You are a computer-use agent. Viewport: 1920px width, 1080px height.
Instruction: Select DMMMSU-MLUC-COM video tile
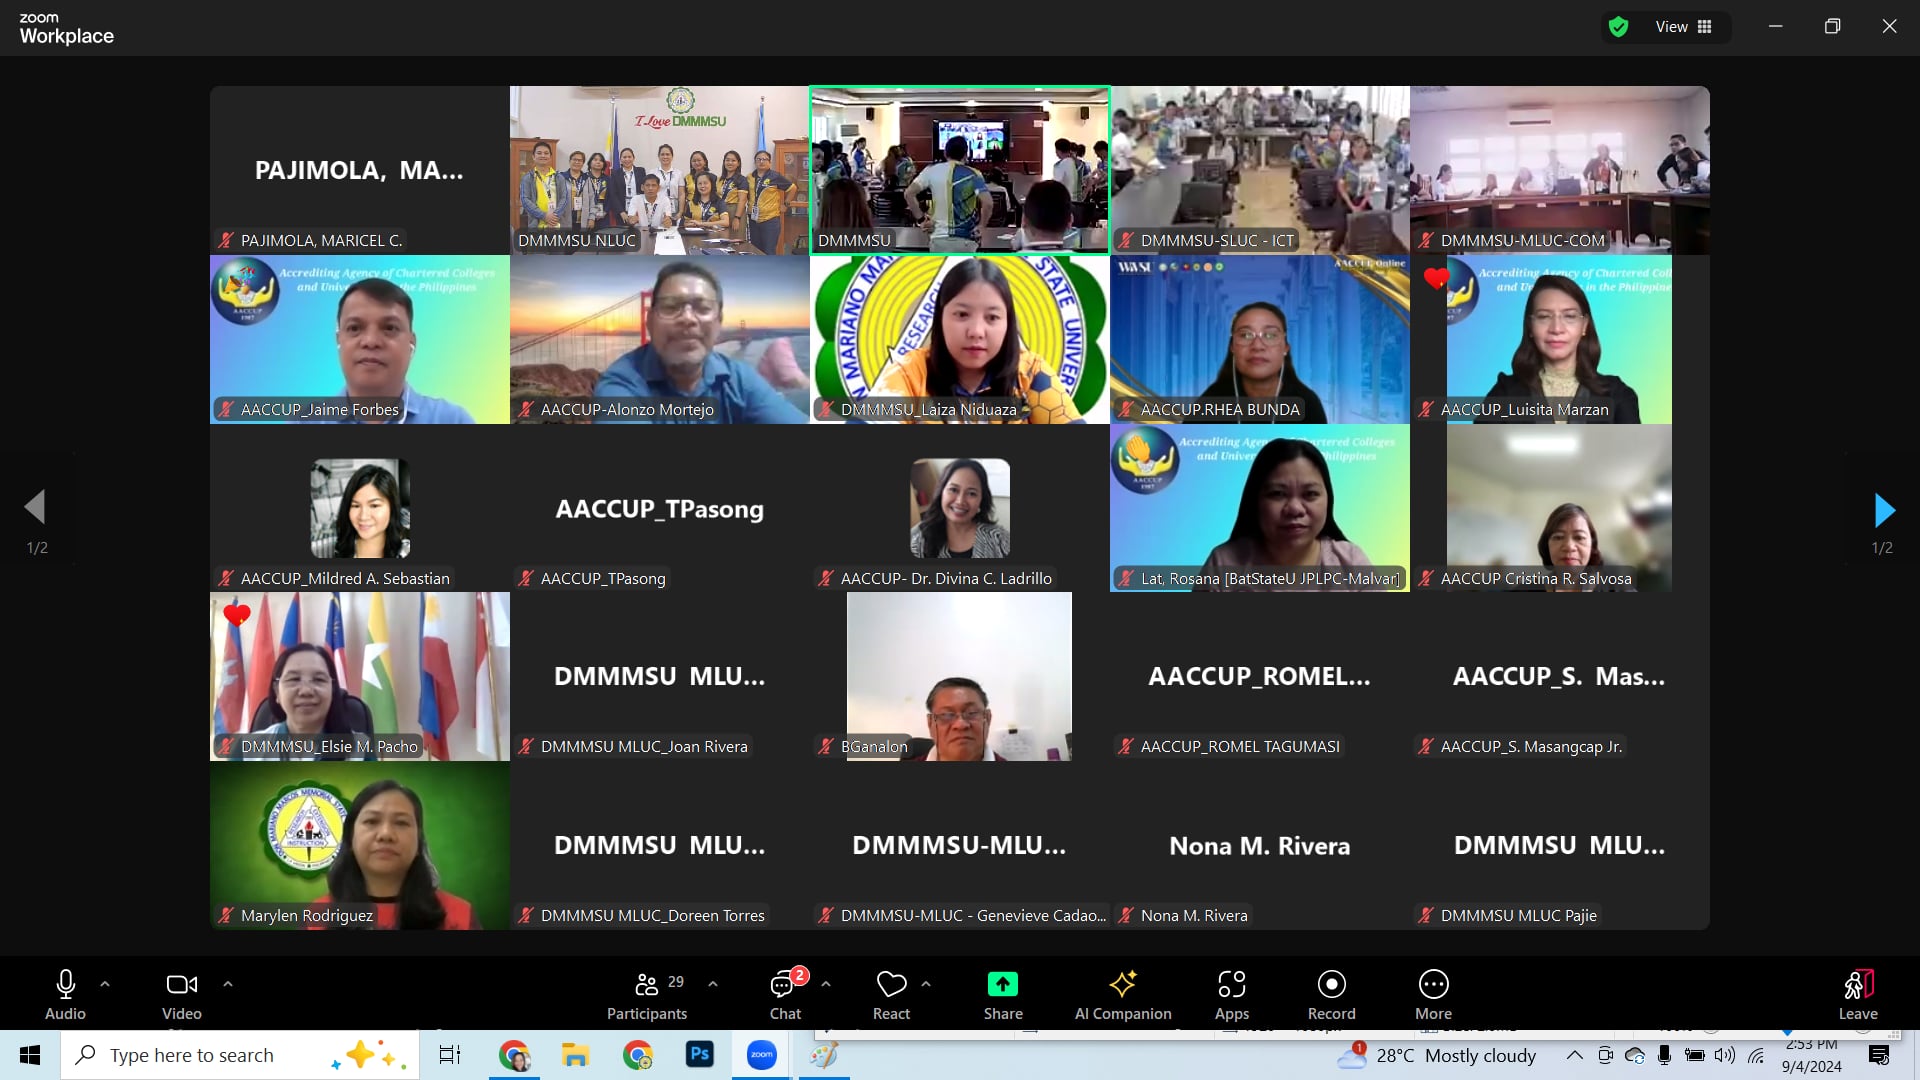[1560, 170]
